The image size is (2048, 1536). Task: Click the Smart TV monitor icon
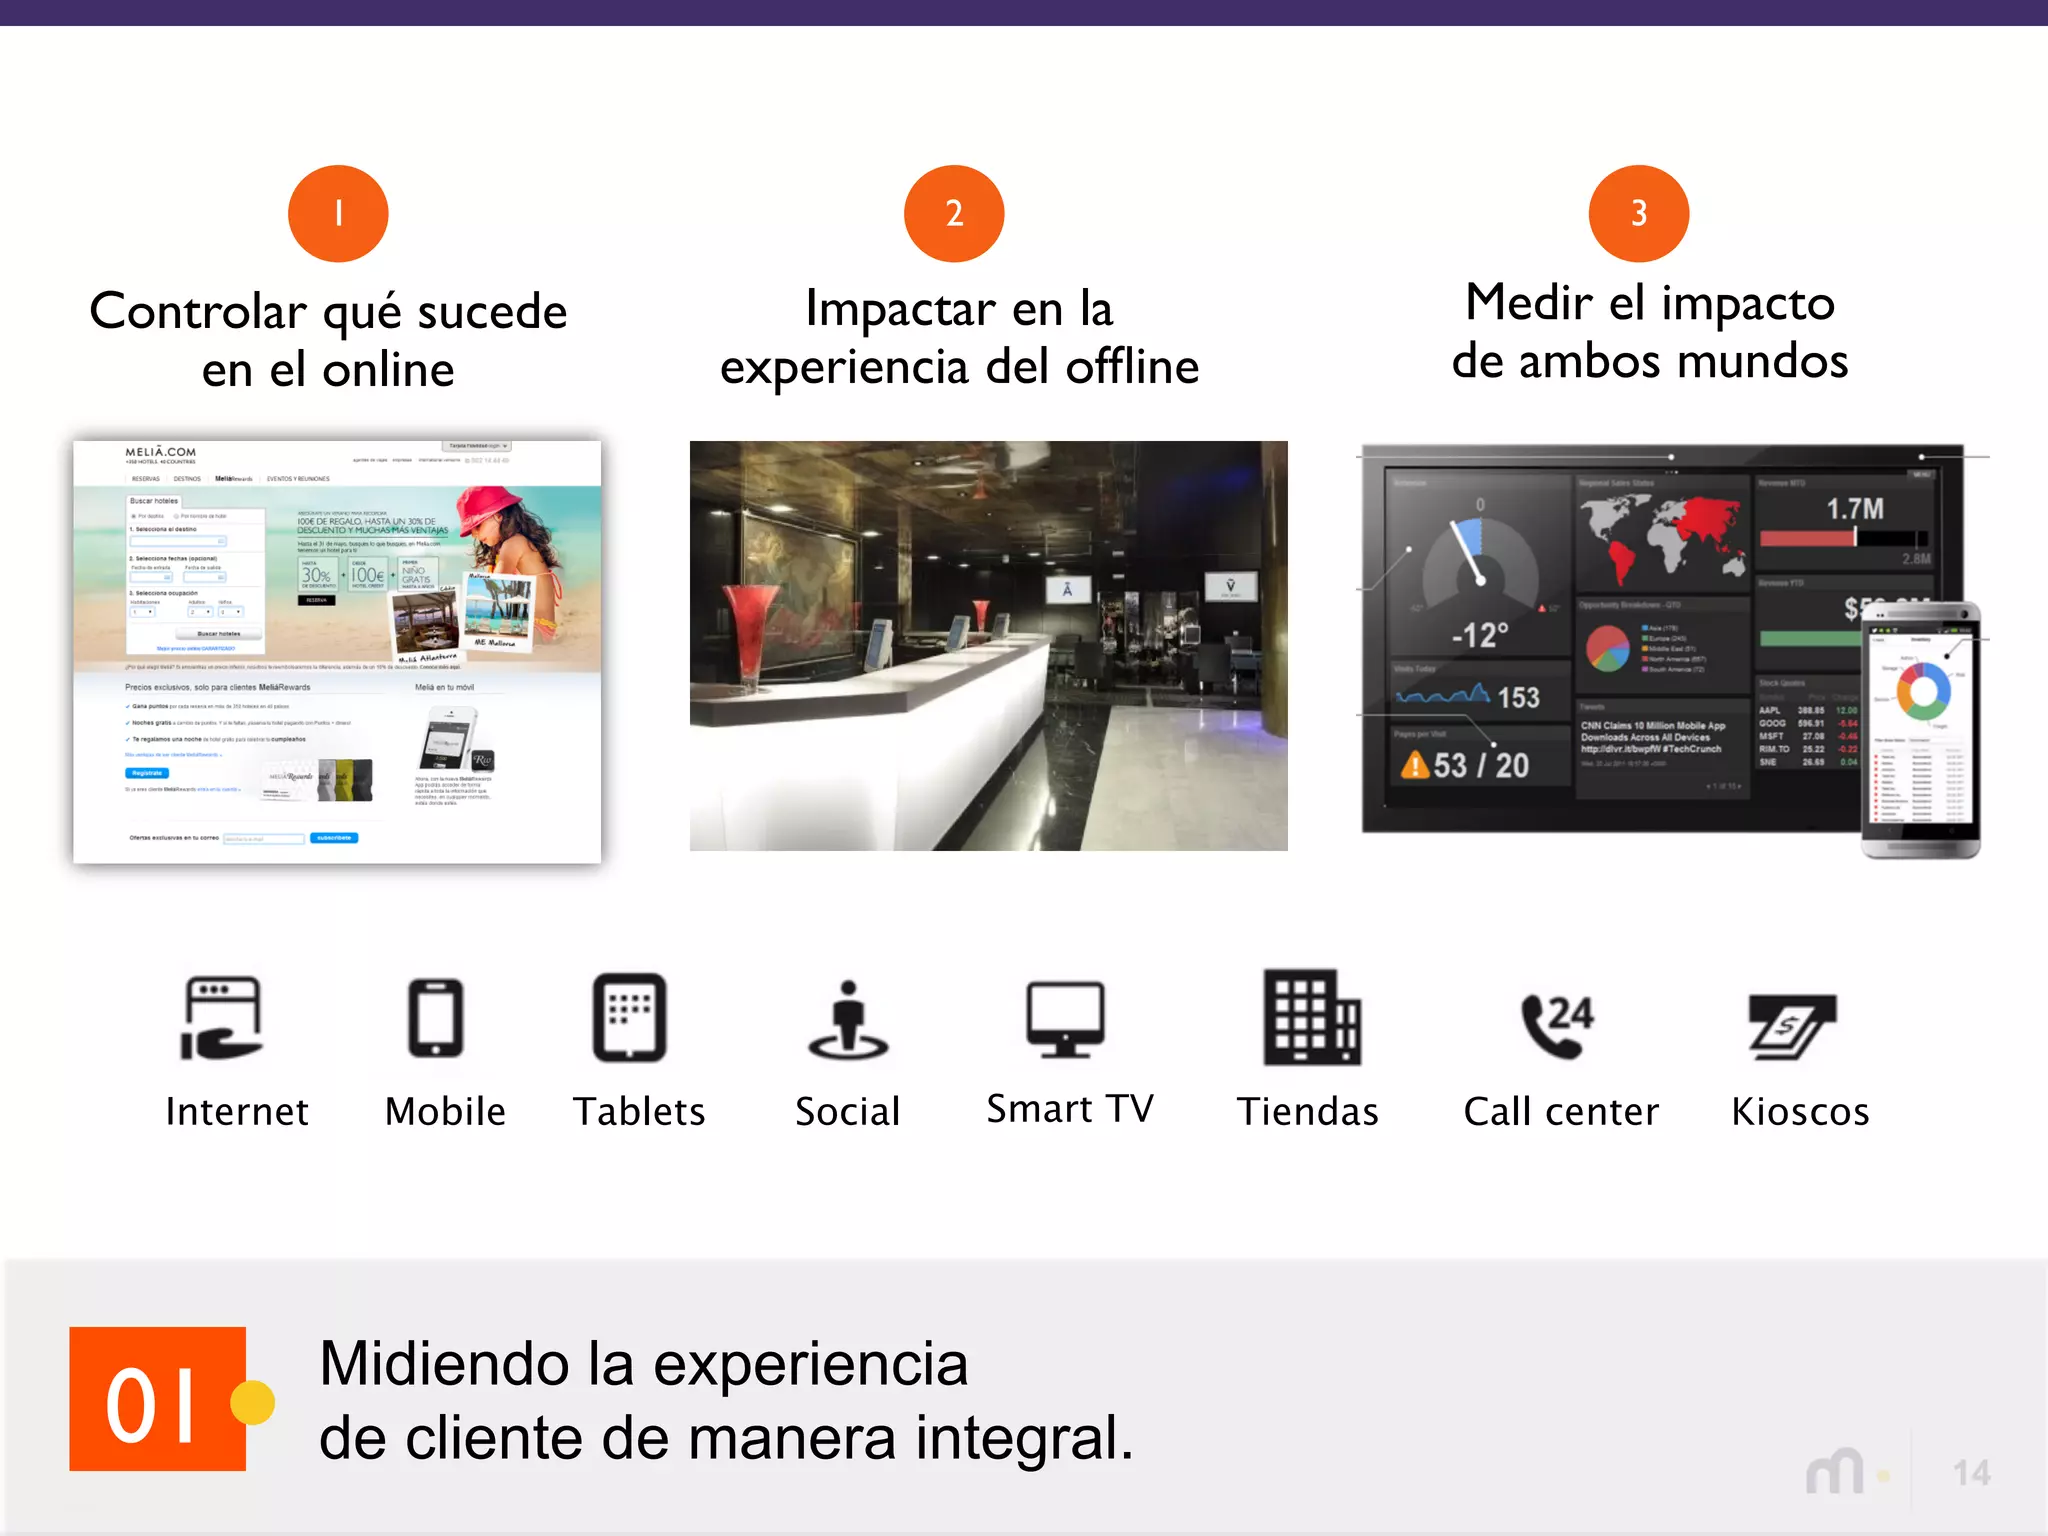point(1066,1019)
